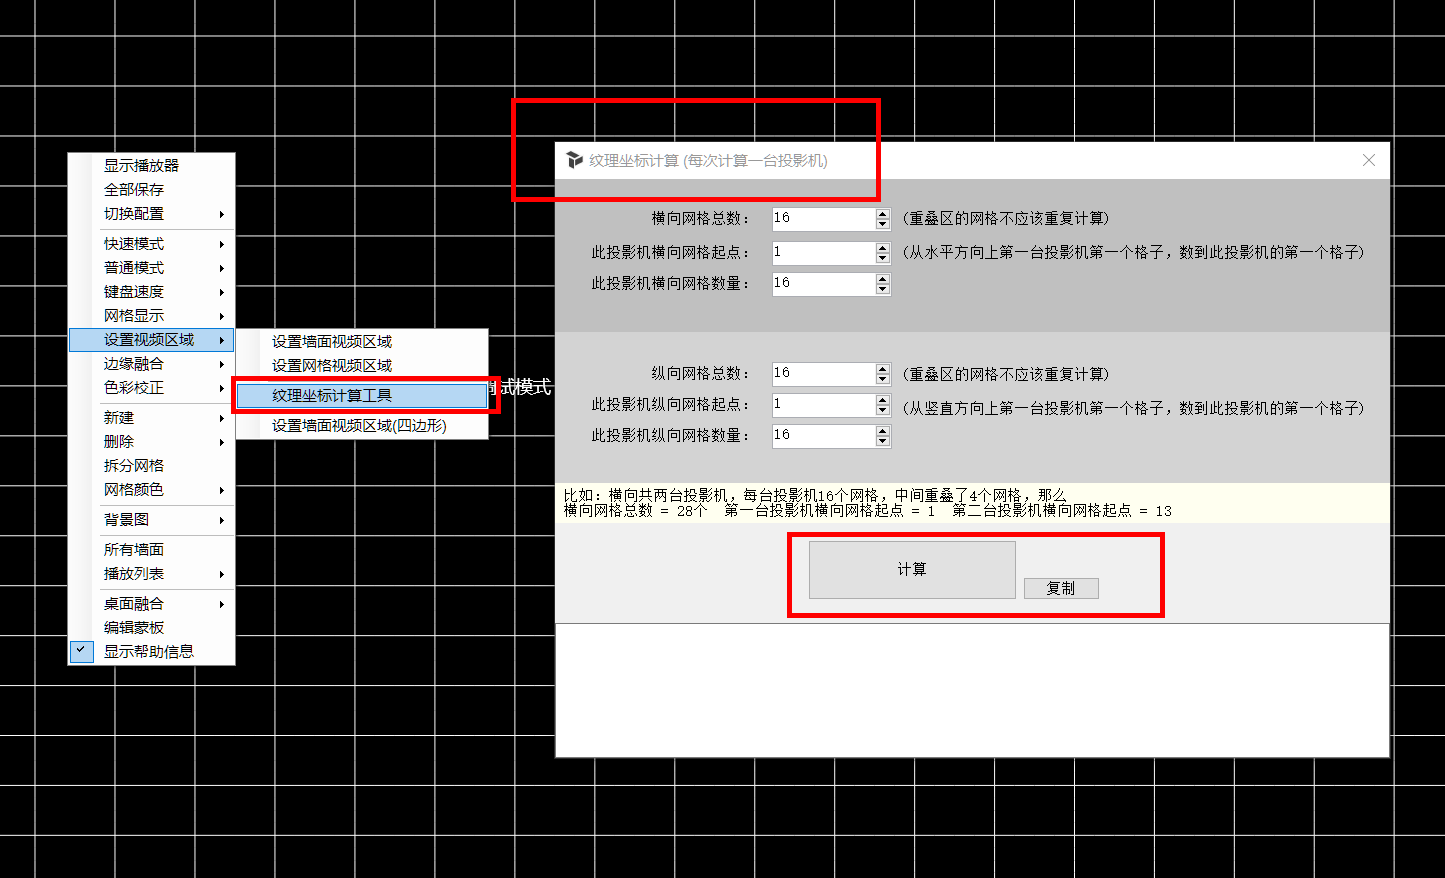Click the 复制 button

point(1061,588)
